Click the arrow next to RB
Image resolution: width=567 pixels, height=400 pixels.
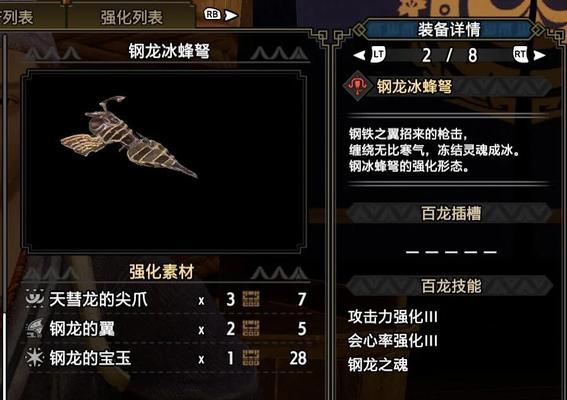(231, 15)
